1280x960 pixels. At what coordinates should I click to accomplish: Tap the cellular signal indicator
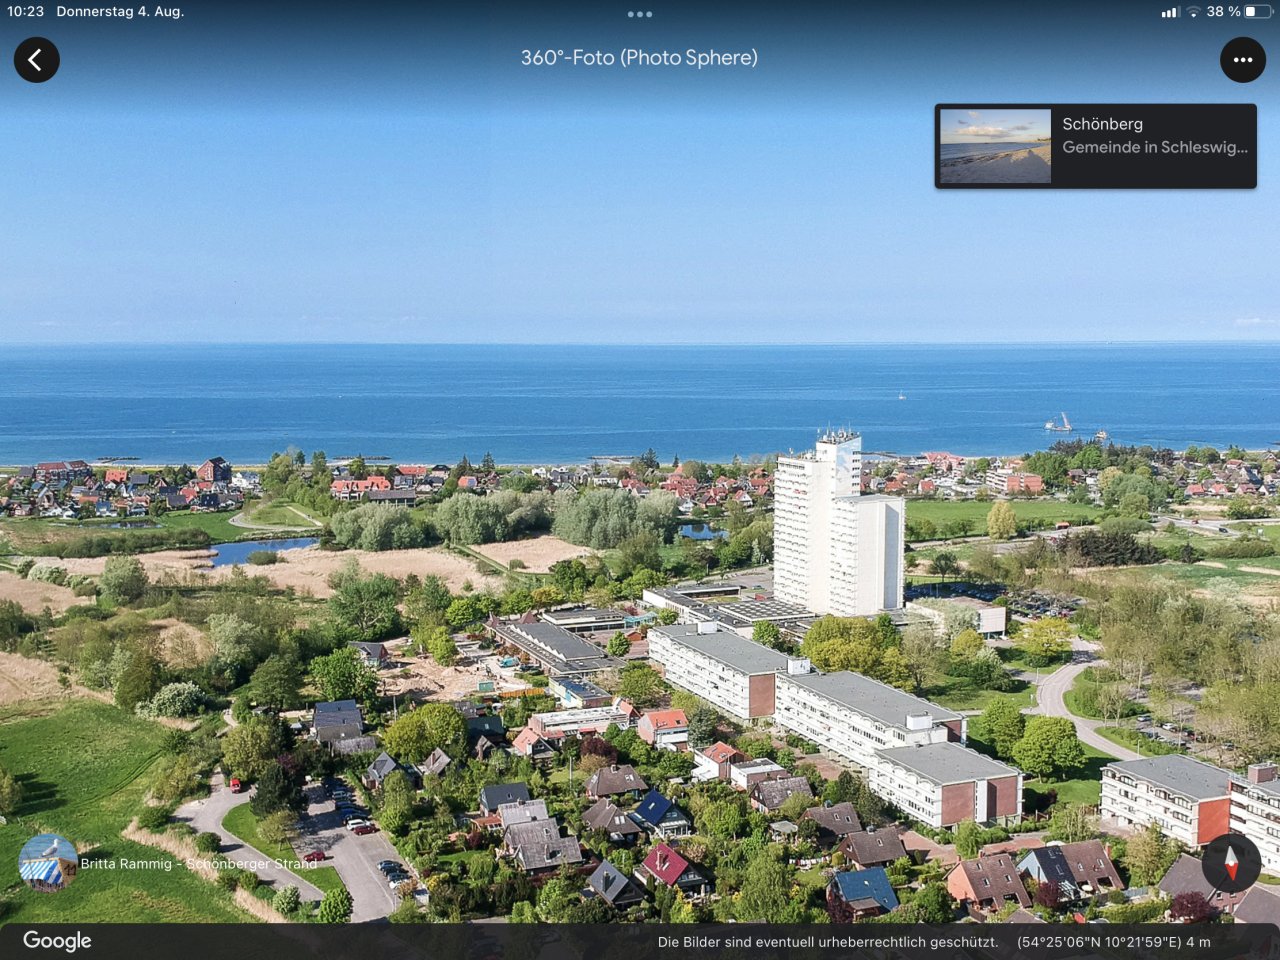(1170, 13)
